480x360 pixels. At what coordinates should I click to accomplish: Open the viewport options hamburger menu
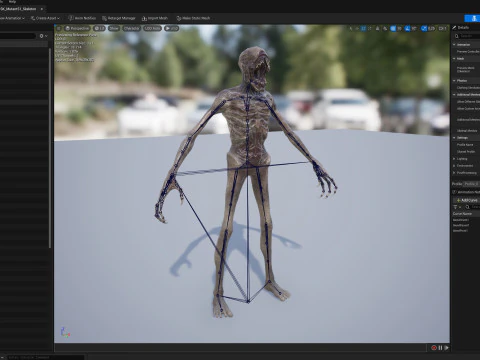pos(59,28)
